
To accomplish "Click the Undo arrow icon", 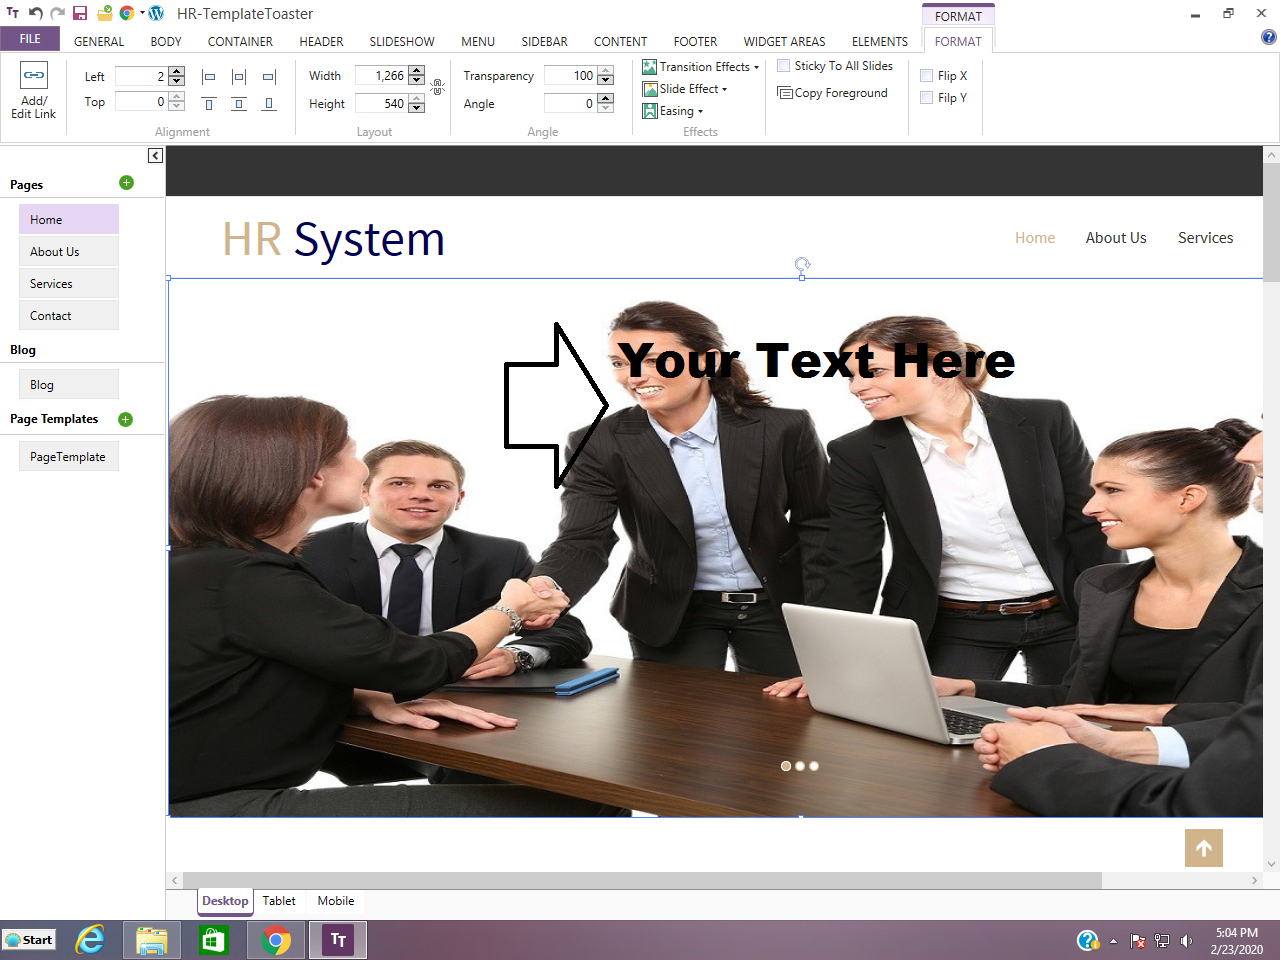I will [36, 13].
